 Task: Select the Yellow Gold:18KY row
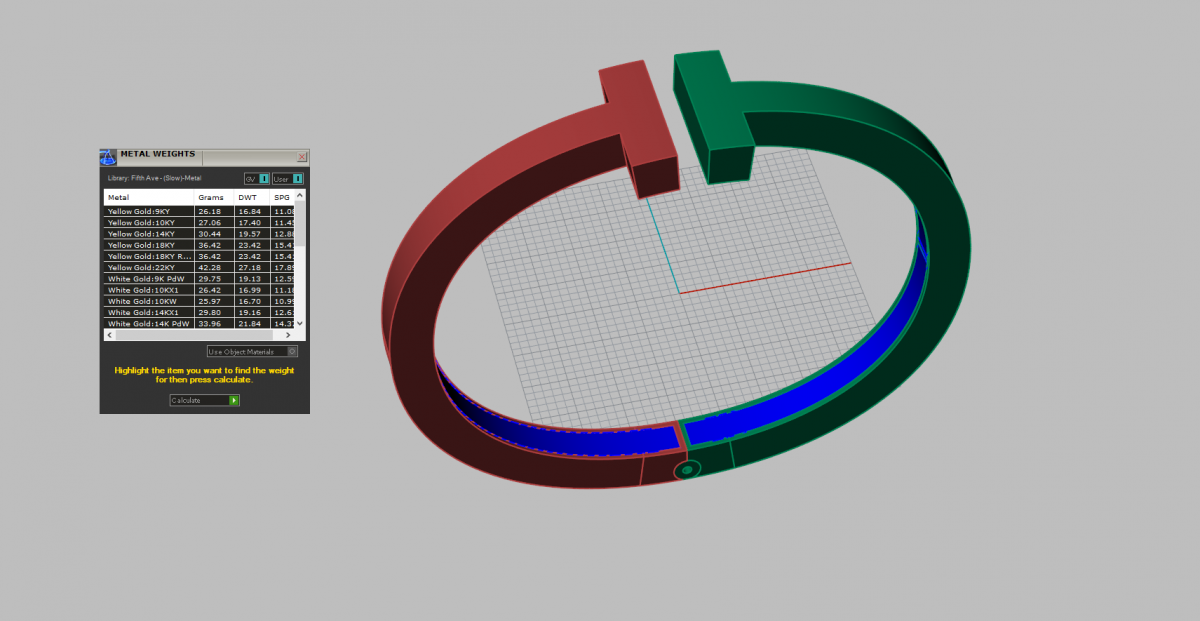[199, 245]
